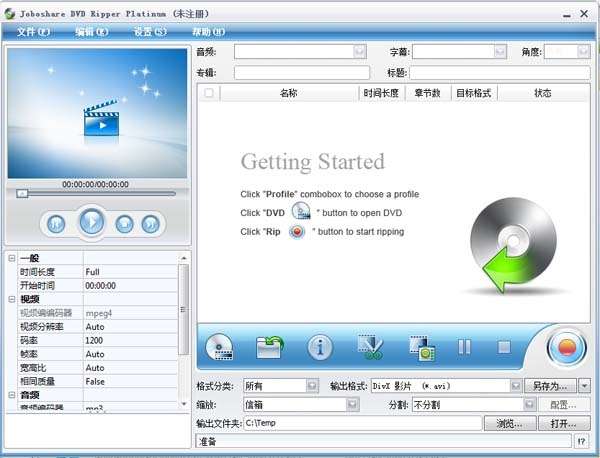
Task: Open the 输出格式 DivX dropdown
Action: (x=516, y=386)
